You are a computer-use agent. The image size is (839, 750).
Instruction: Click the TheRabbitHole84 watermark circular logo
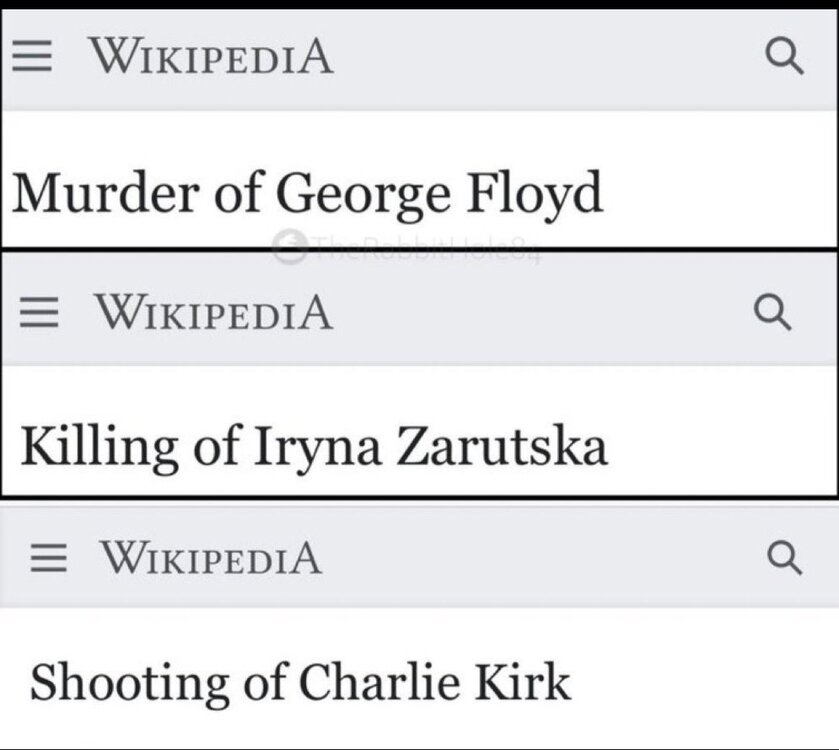pos(289,246)
